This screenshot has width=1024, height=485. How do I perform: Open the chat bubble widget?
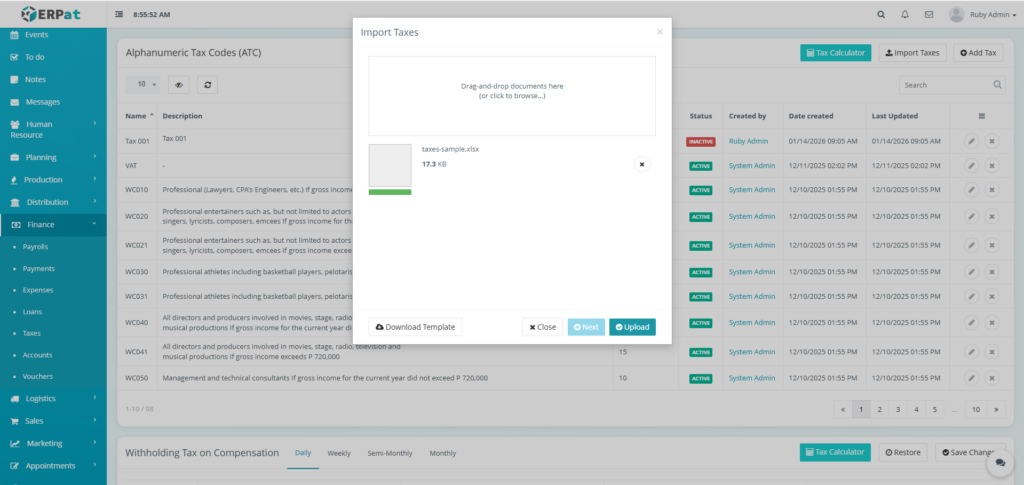tap(1000, 462)
